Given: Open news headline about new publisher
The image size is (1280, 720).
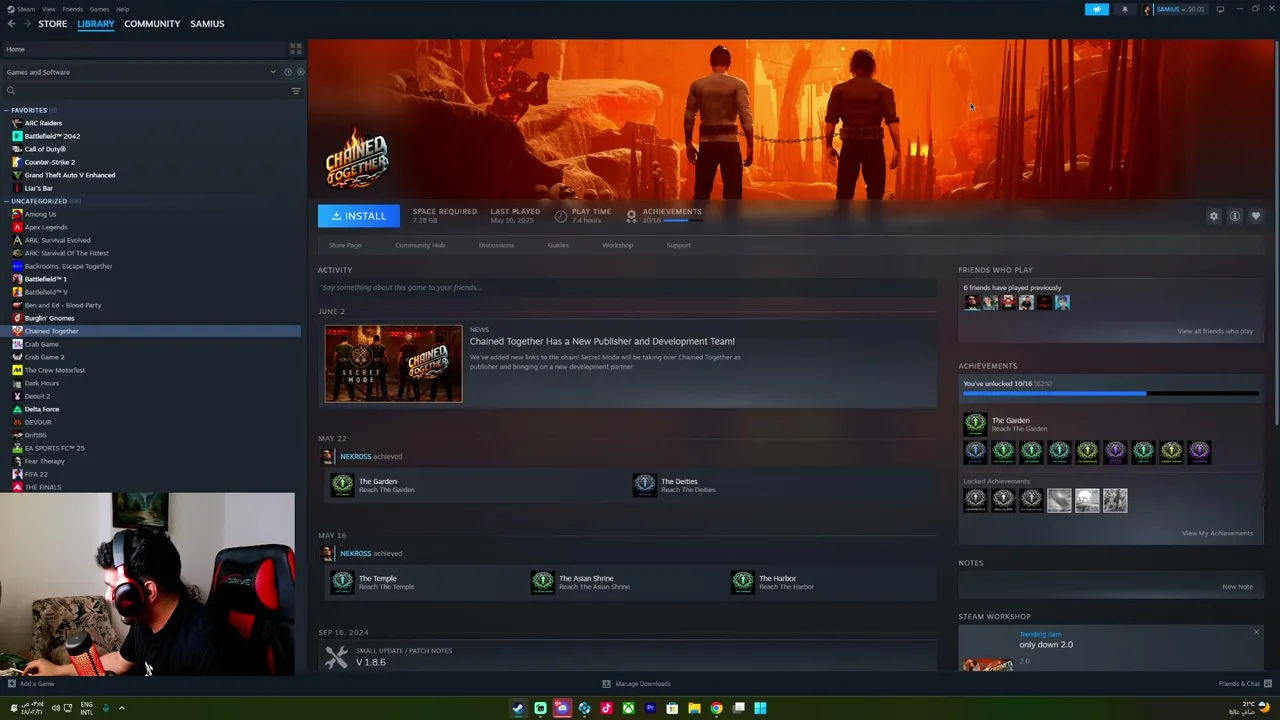Looking at the screenshot, I should [x=602, y=341].
